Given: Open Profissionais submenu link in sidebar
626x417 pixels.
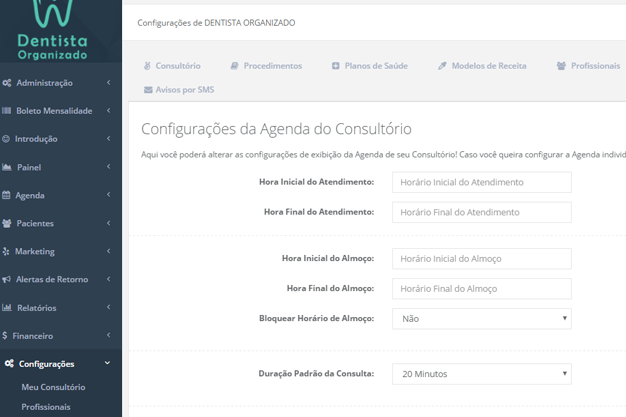Looking at the screenshot, I should pos(46,407).
